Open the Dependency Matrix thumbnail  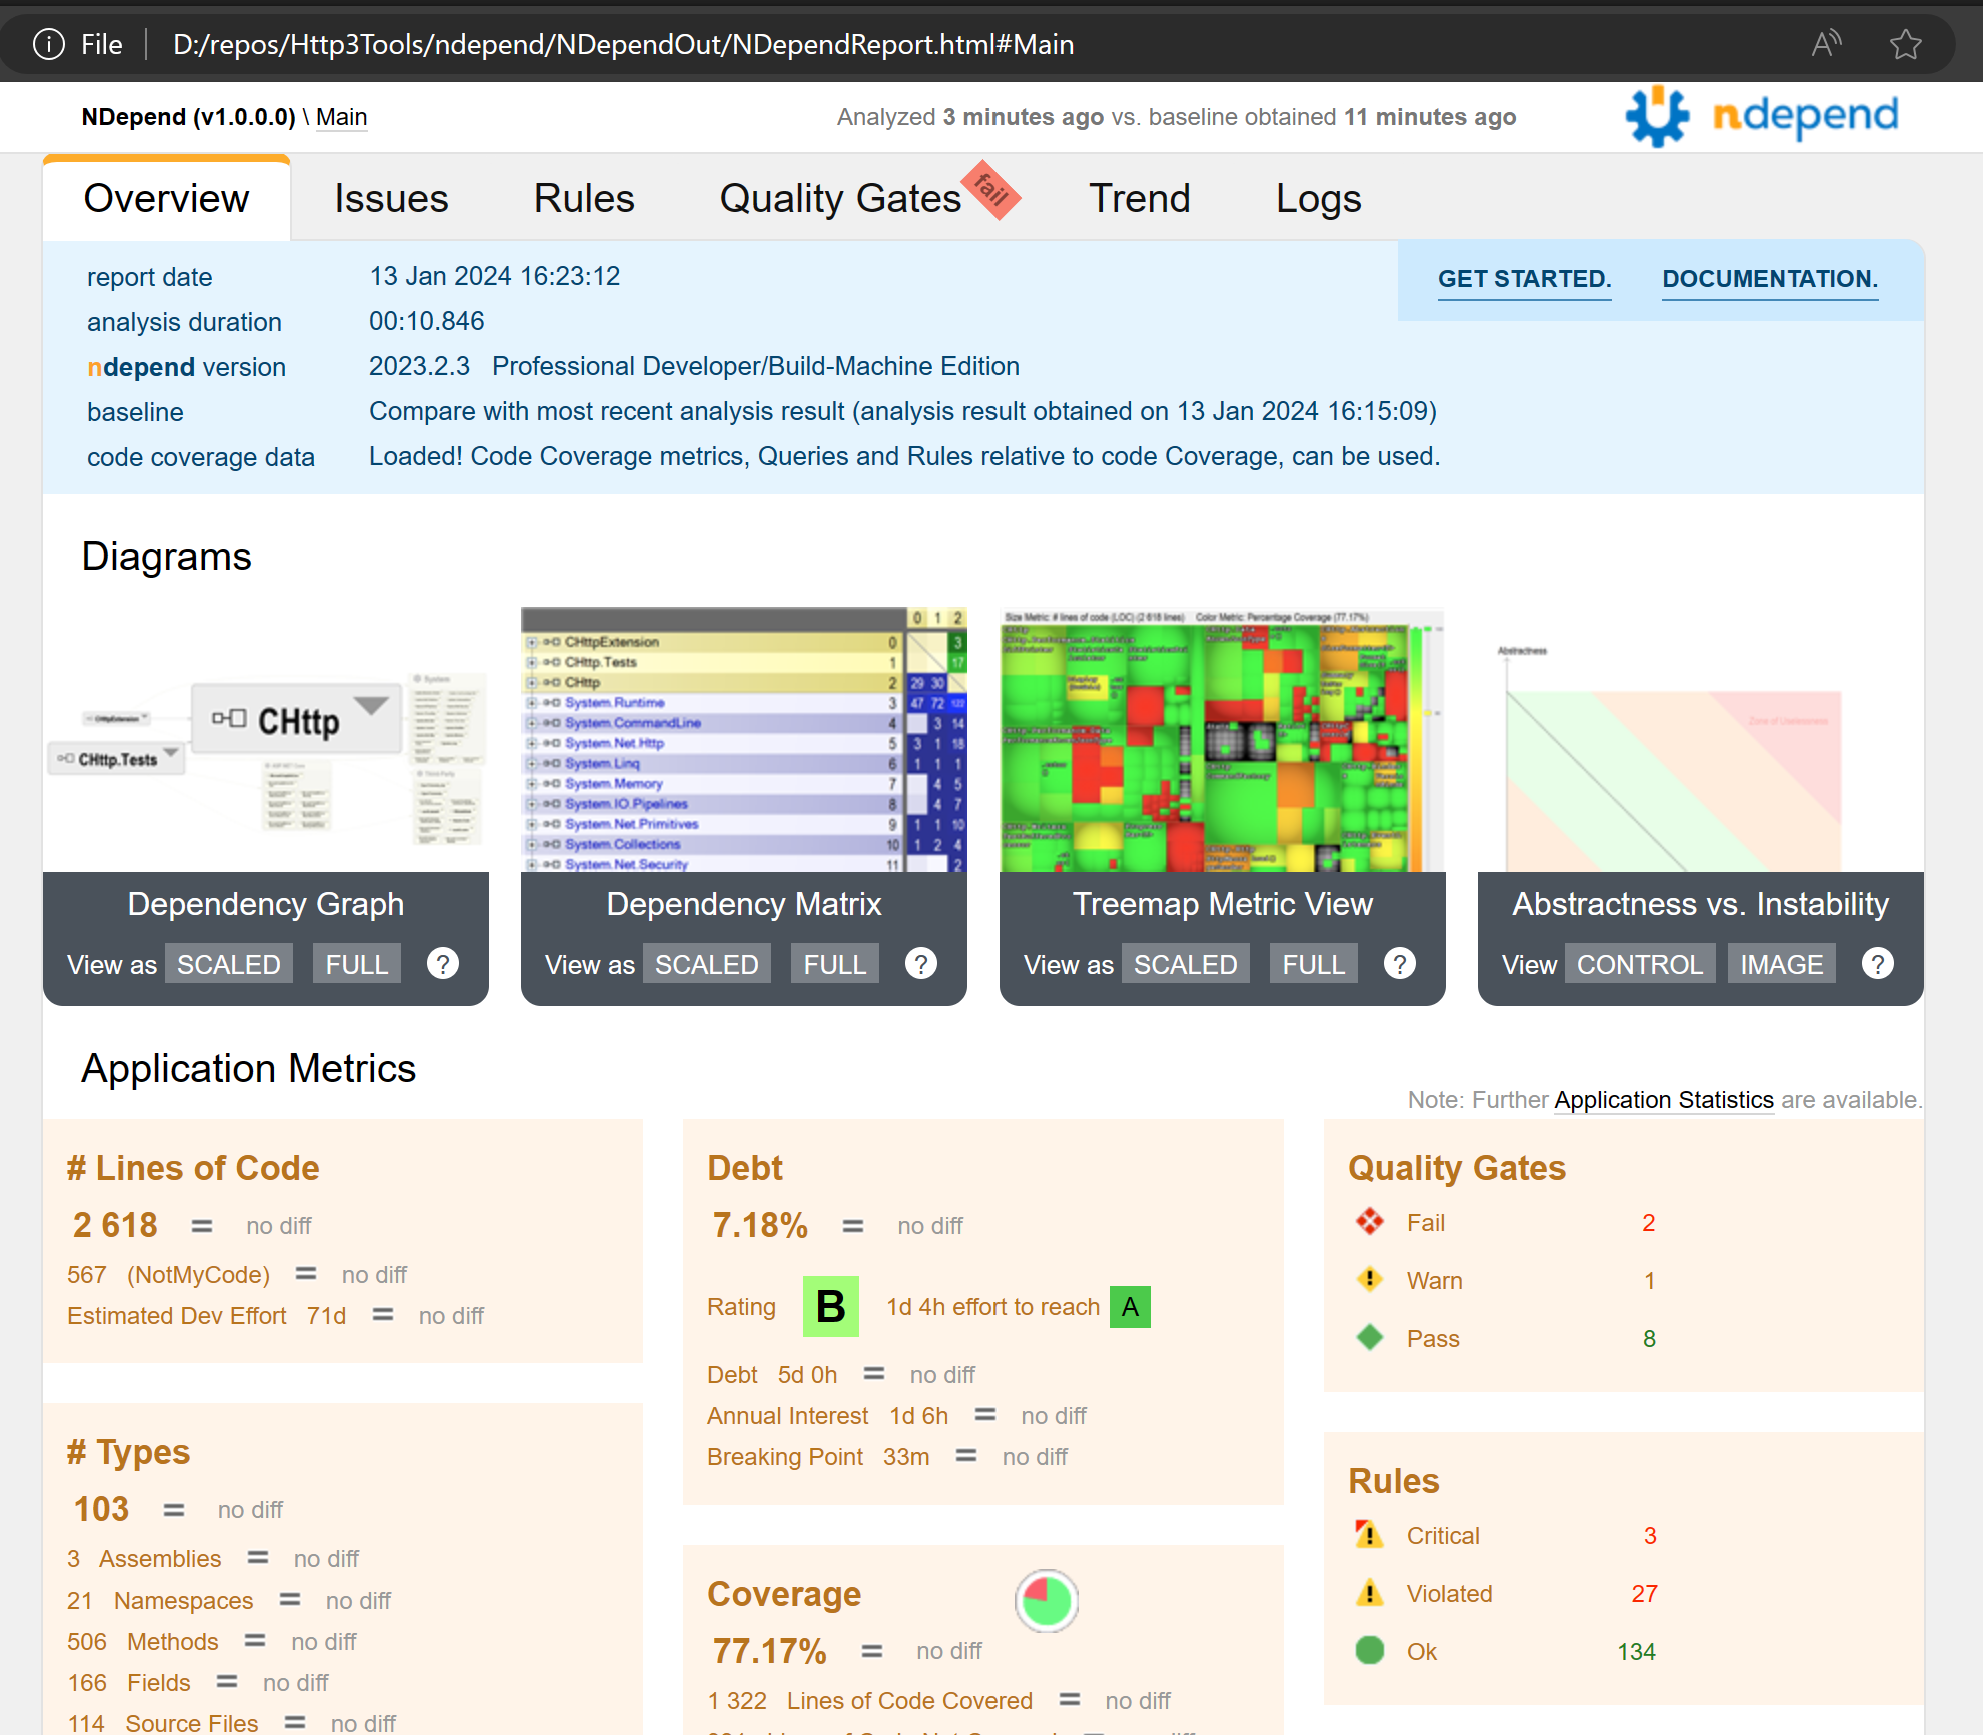[744, 740]
